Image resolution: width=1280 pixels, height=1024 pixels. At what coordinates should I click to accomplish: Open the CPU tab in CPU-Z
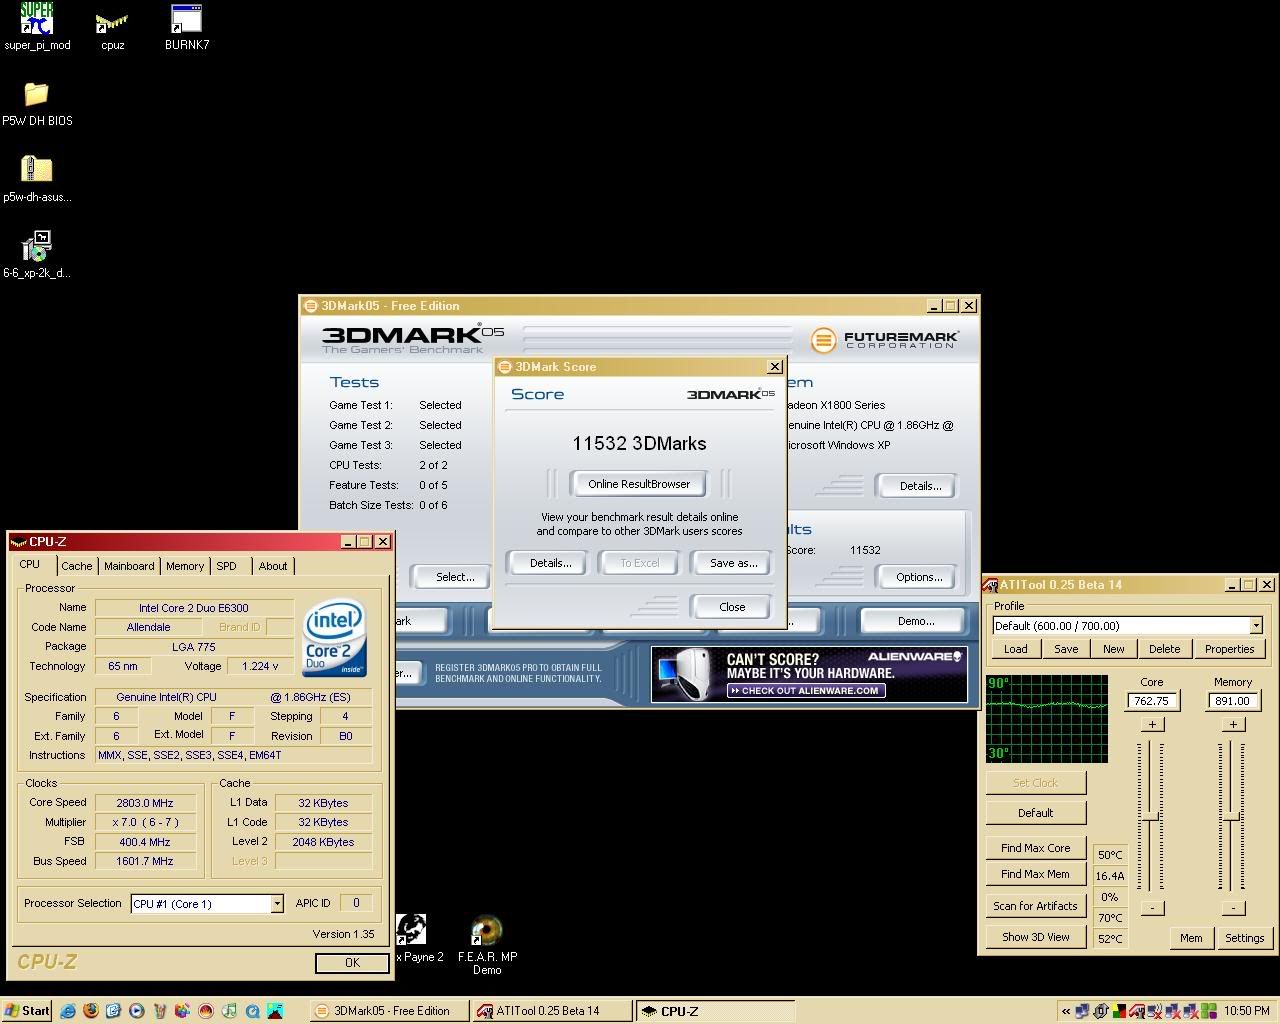click(x=30, y=565)
